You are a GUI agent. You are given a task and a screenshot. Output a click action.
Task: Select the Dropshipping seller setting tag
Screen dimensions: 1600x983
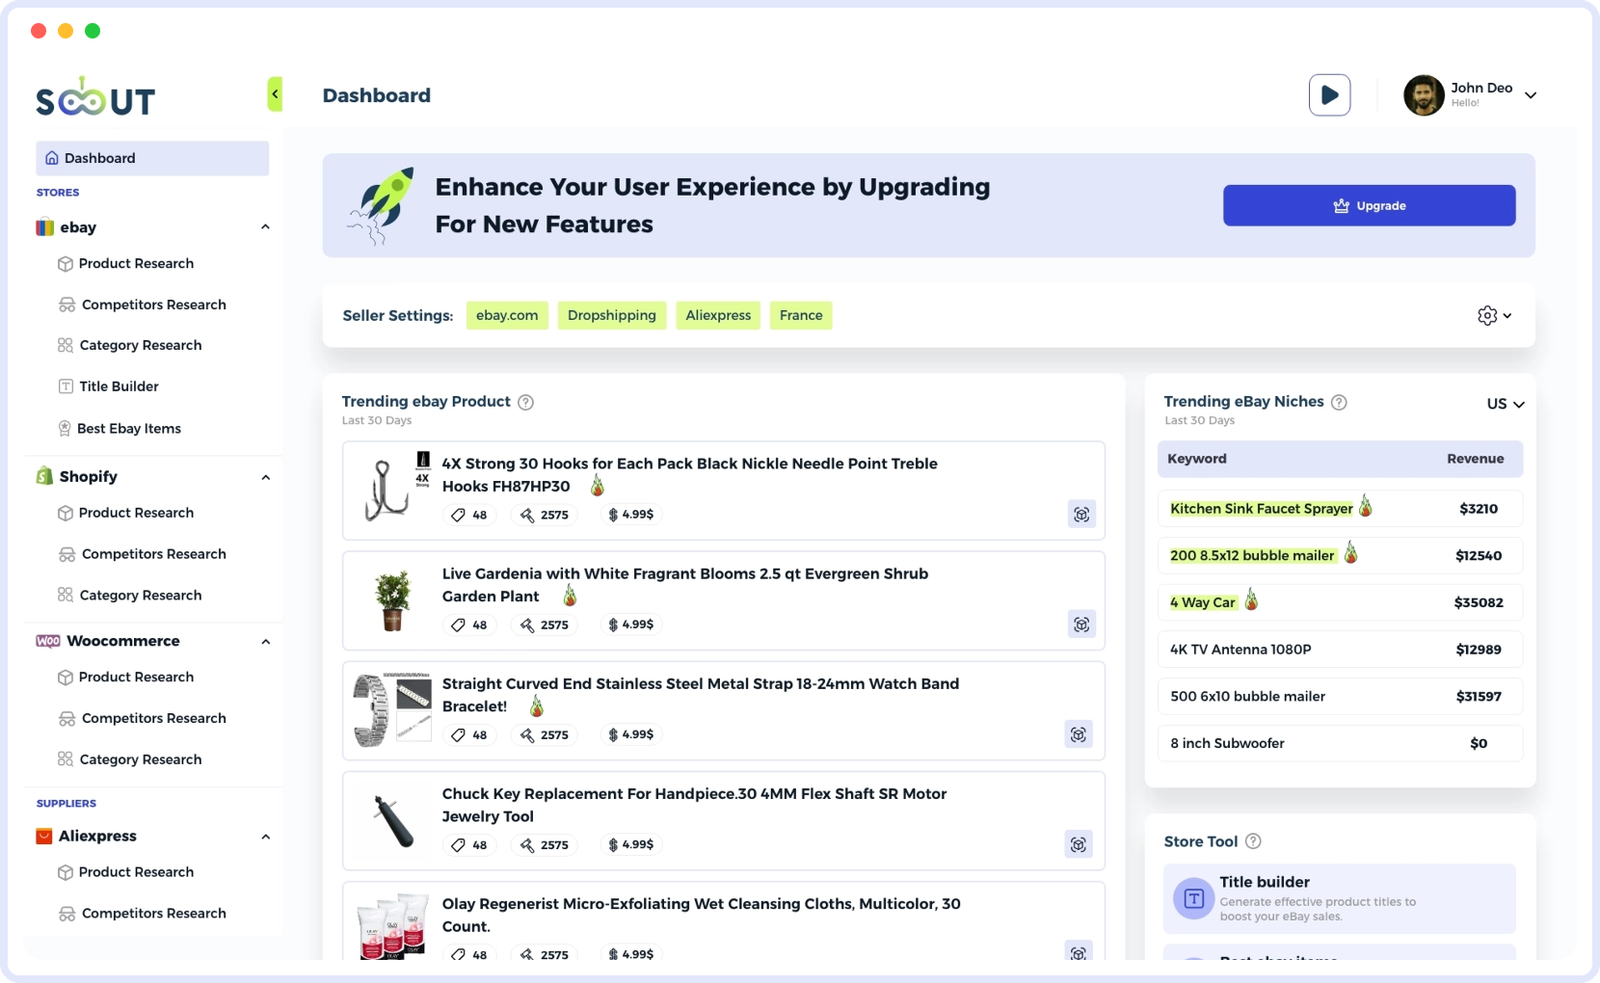click(x=612, y=315)
